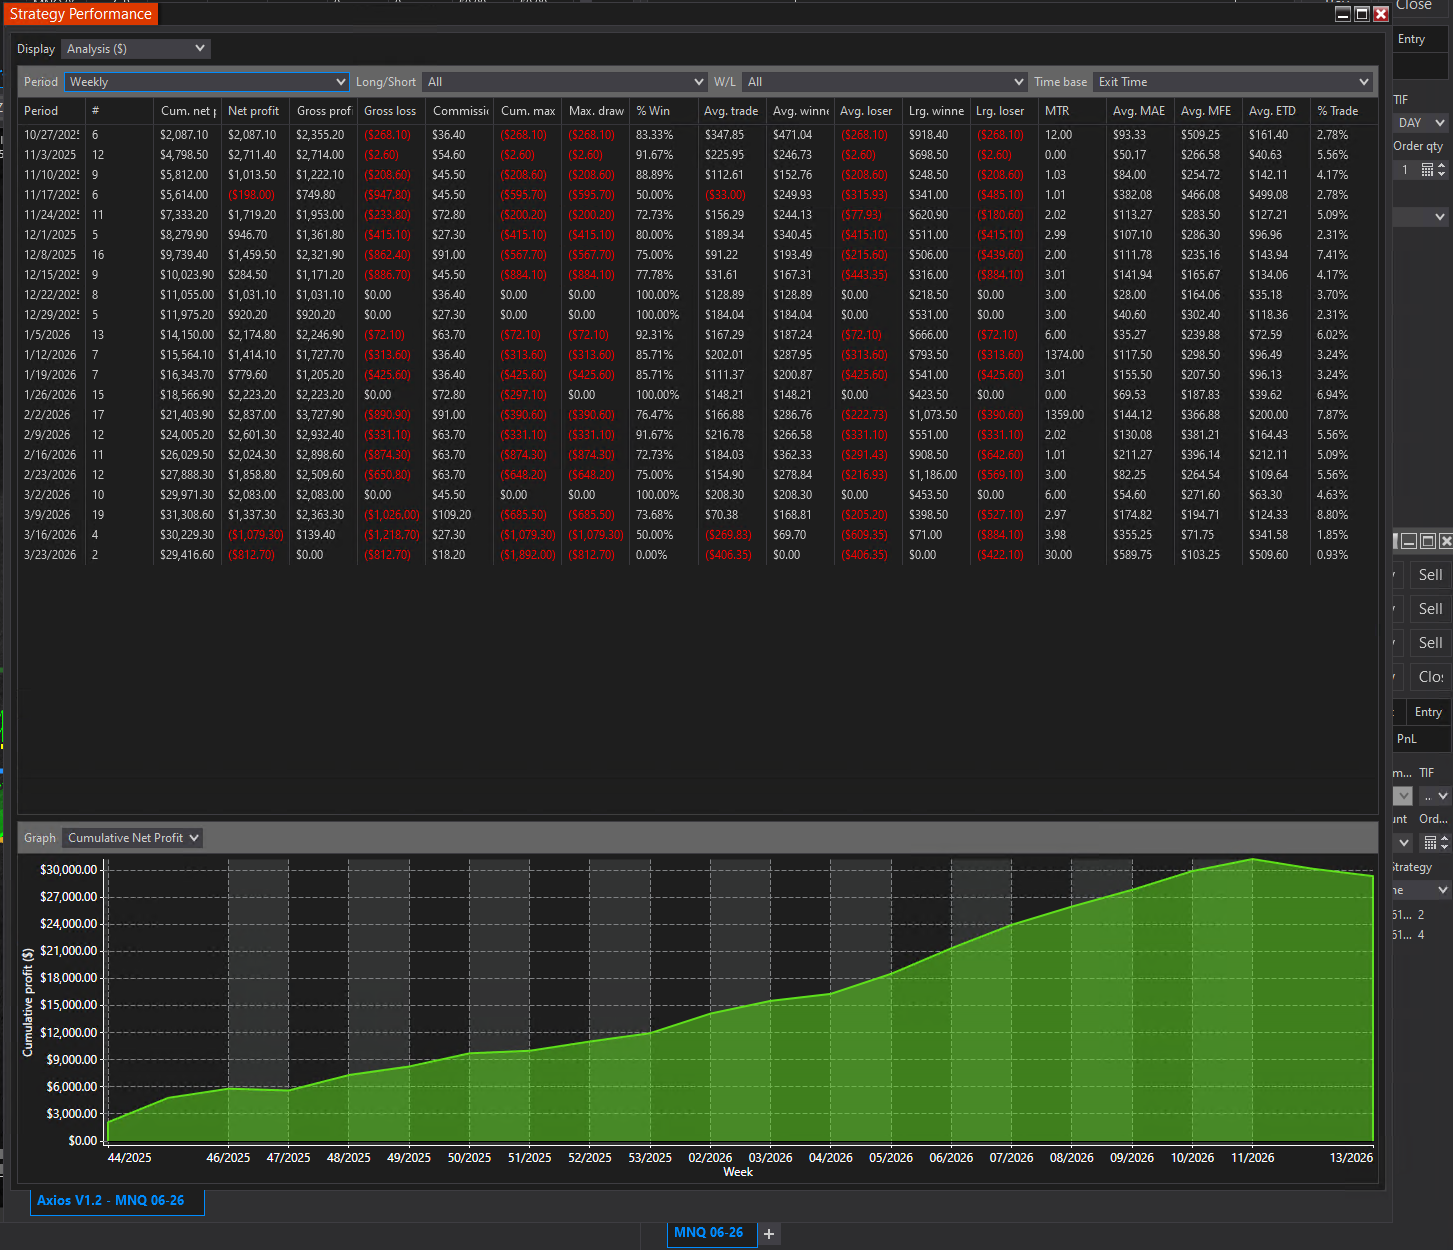Expand the W/L filter dropdown
The height and width of the screenshot is (1250, 1453).
(885, 82)
